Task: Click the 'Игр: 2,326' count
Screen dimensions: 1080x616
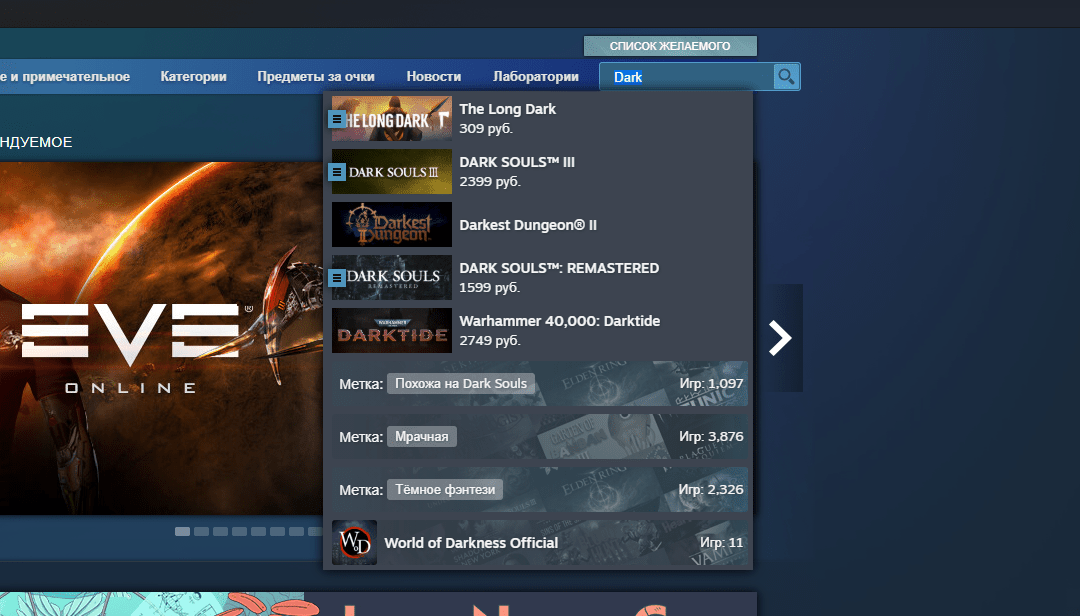Action: pos(712,490)
